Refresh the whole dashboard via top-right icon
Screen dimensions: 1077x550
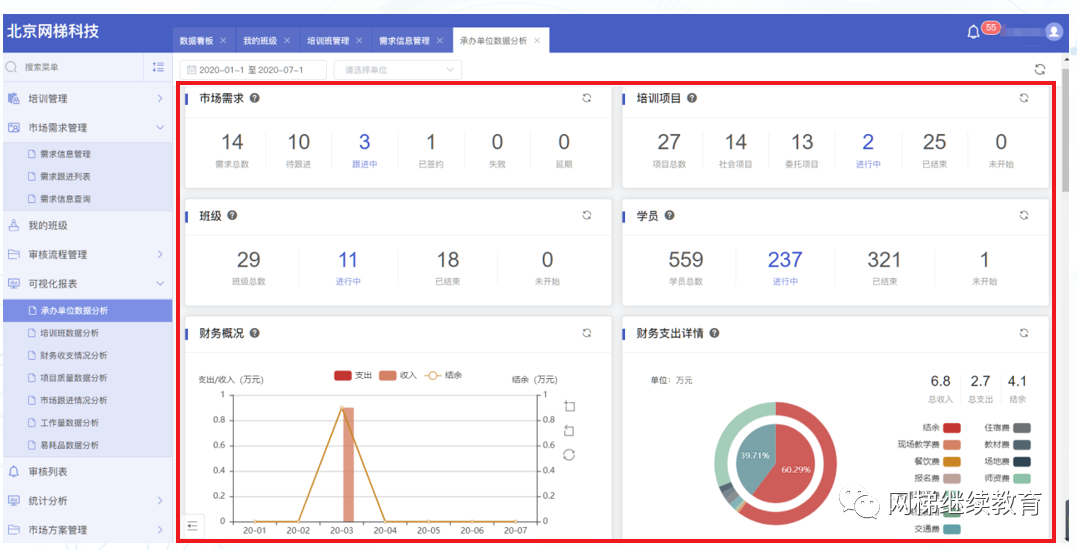[x=1040, y=69]
